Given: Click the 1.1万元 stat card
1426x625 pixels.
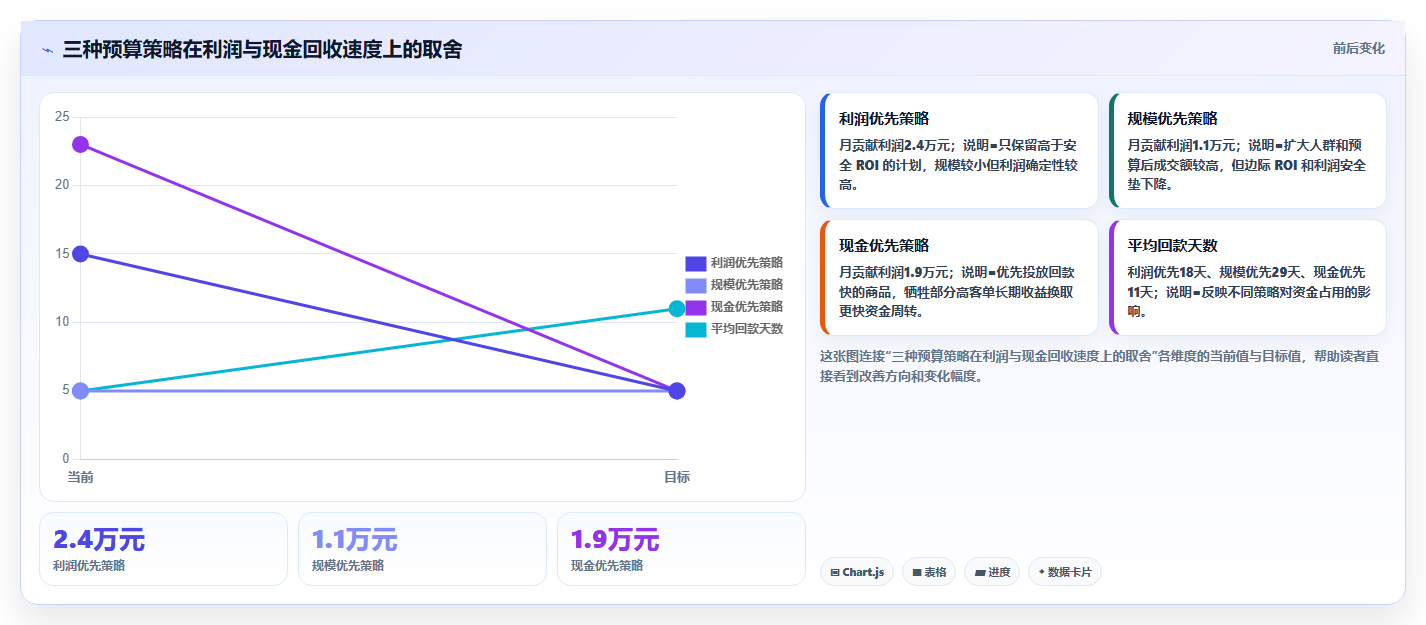Looking at the screenshot, I should 422,549.
